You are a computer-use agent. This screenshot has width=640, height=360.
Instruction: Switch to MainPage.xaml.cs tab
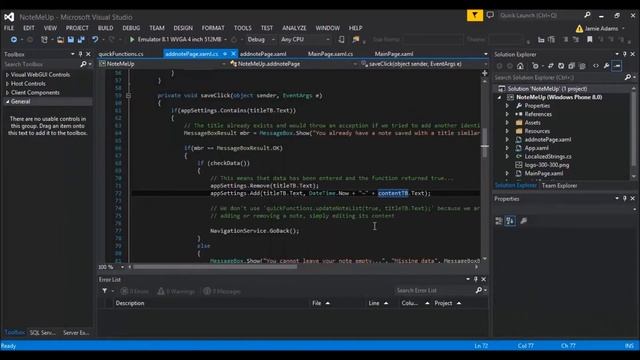330,54
